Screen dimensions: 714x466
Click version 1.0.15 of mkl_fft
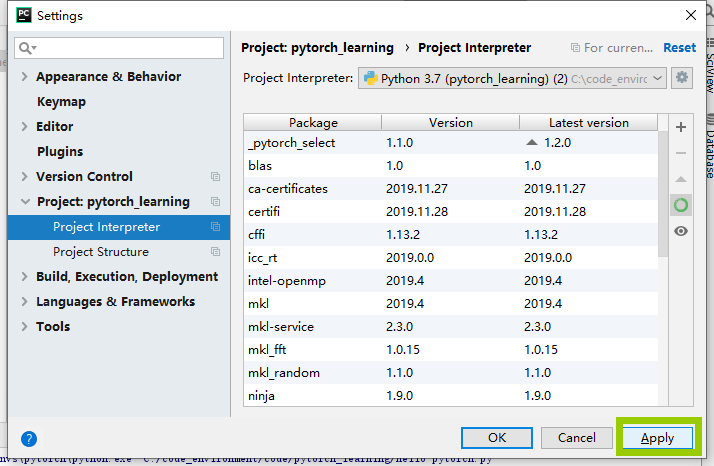403,350
